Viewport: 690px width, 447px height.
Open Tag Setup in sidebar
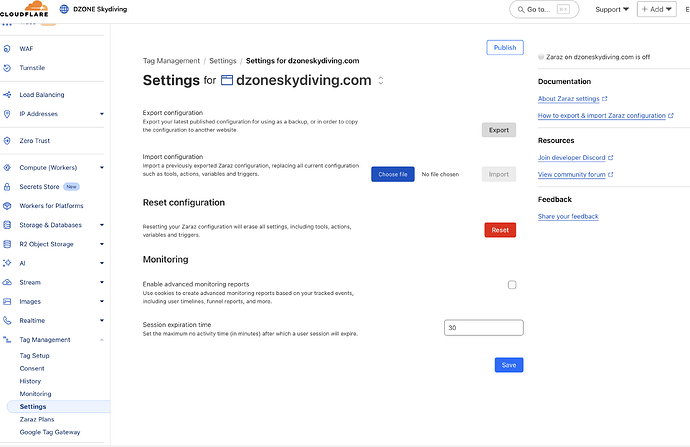34,355
